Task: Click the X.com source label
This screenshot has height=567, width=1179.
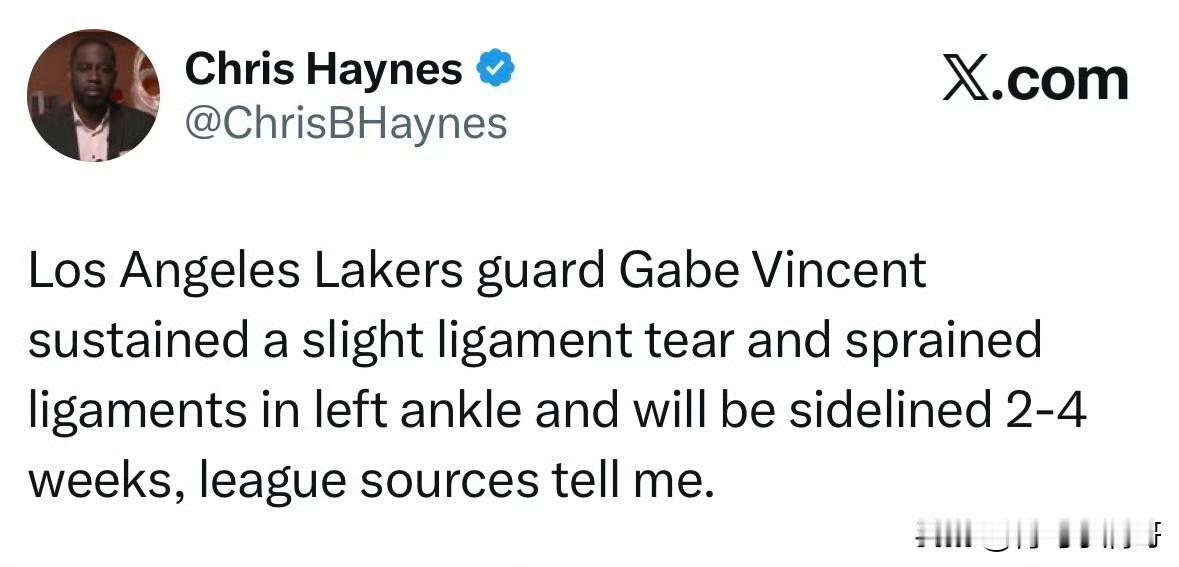Action: pyautogui.click(x=1035, y=80)
